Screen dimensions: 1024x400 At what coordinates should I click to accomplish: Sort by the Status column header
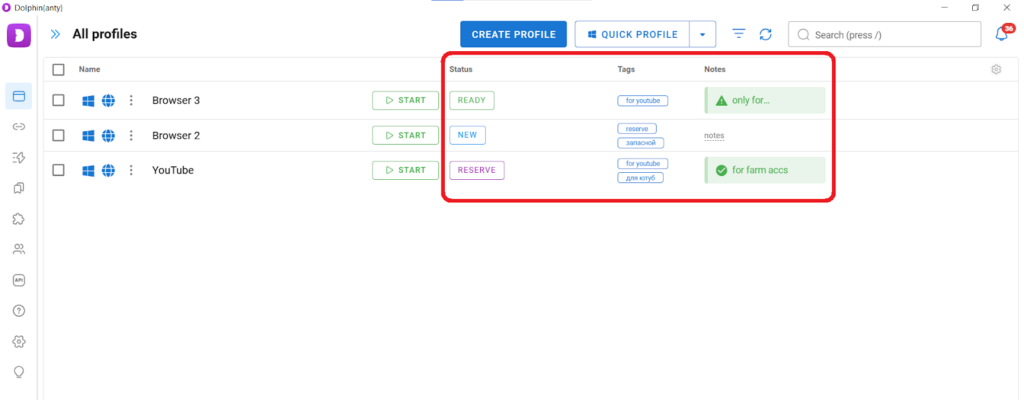point(461,70)
